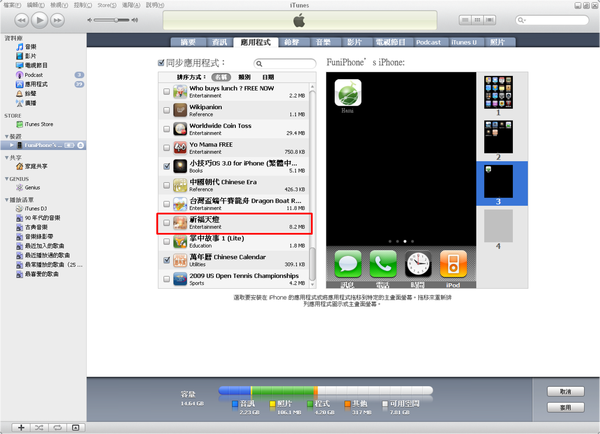The width and height of the screenshot is (600, 434).
Task: Eject the FuniPhone device
Action: 80,145
